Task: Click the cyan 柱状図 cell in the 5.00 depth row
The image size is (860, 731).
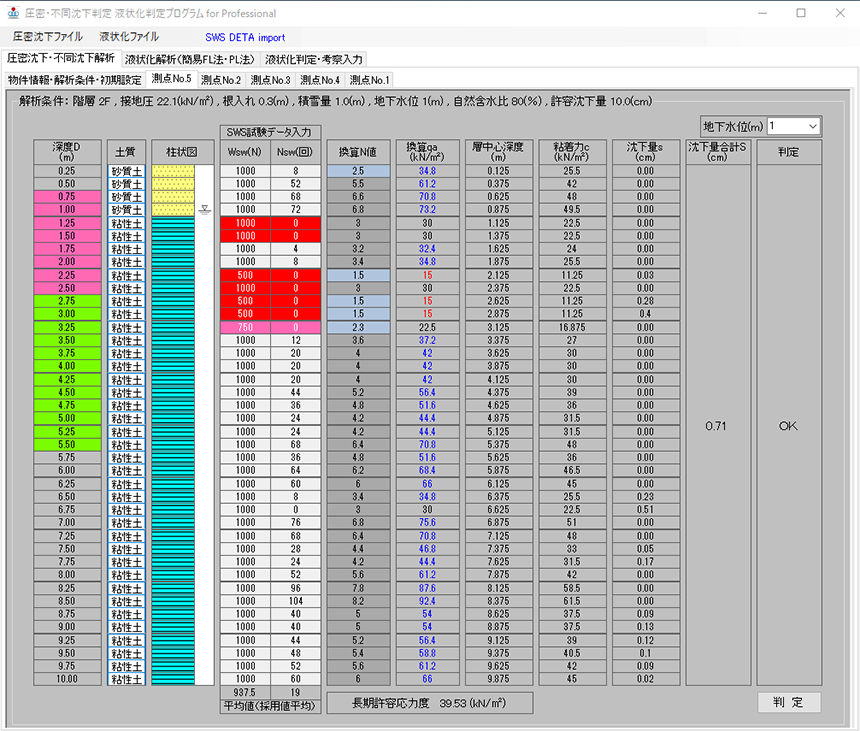Action: [173, 418]
